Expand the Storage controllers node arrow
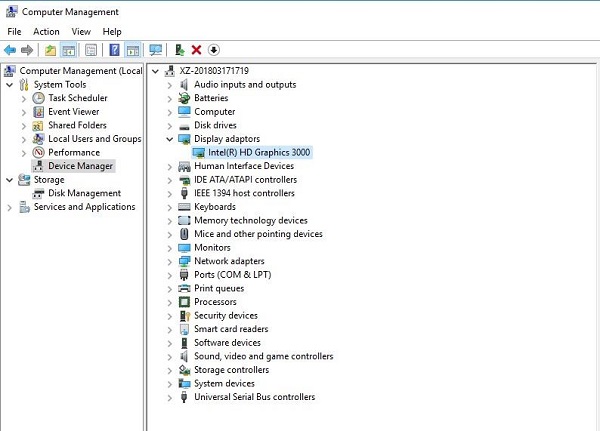This screenshot has width=600, height=431. [169, 370]
